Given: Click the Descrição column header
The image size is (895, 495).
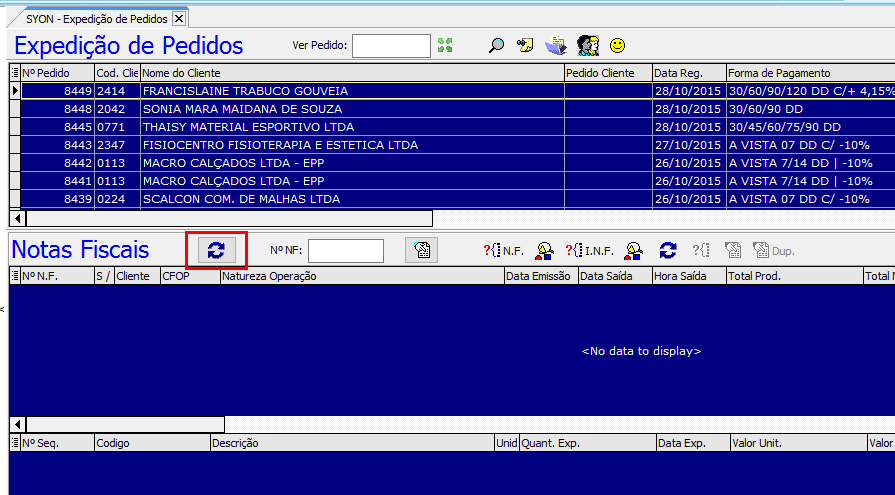Looking at the screenshot, I should click(x=352, y=443).
